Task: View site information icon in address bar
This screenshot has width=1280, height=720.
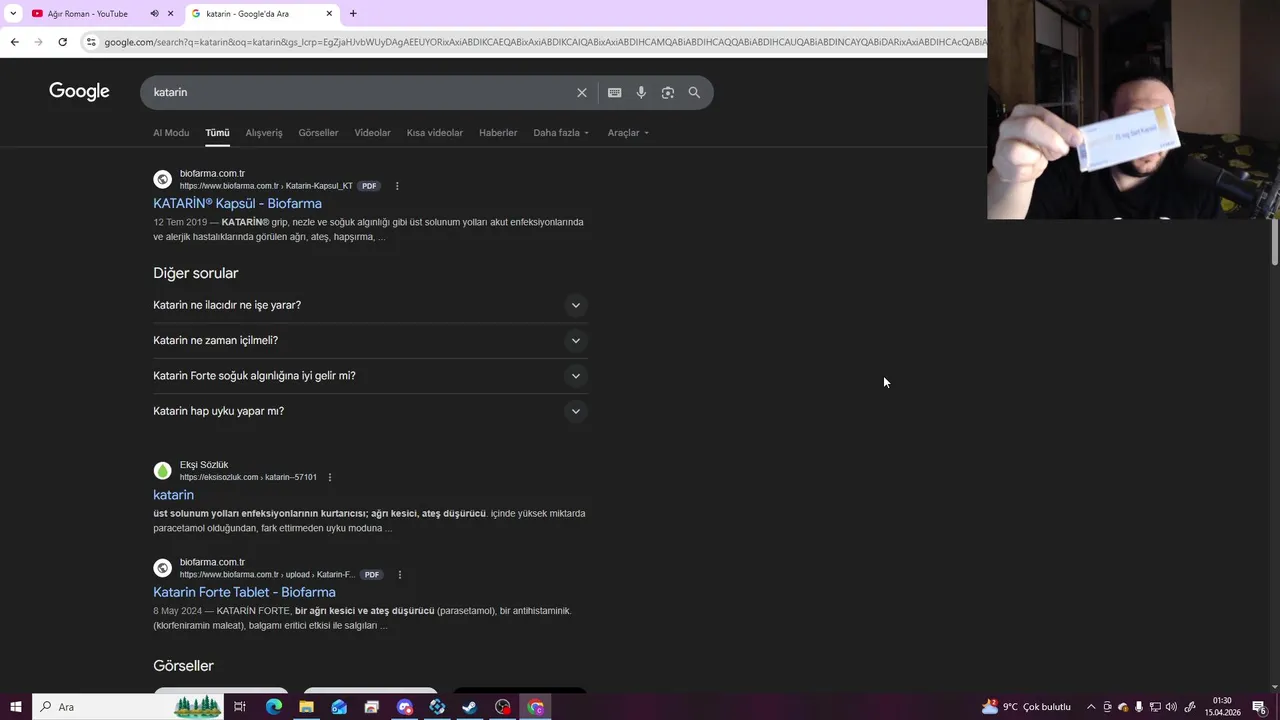Action: (91, 42)
